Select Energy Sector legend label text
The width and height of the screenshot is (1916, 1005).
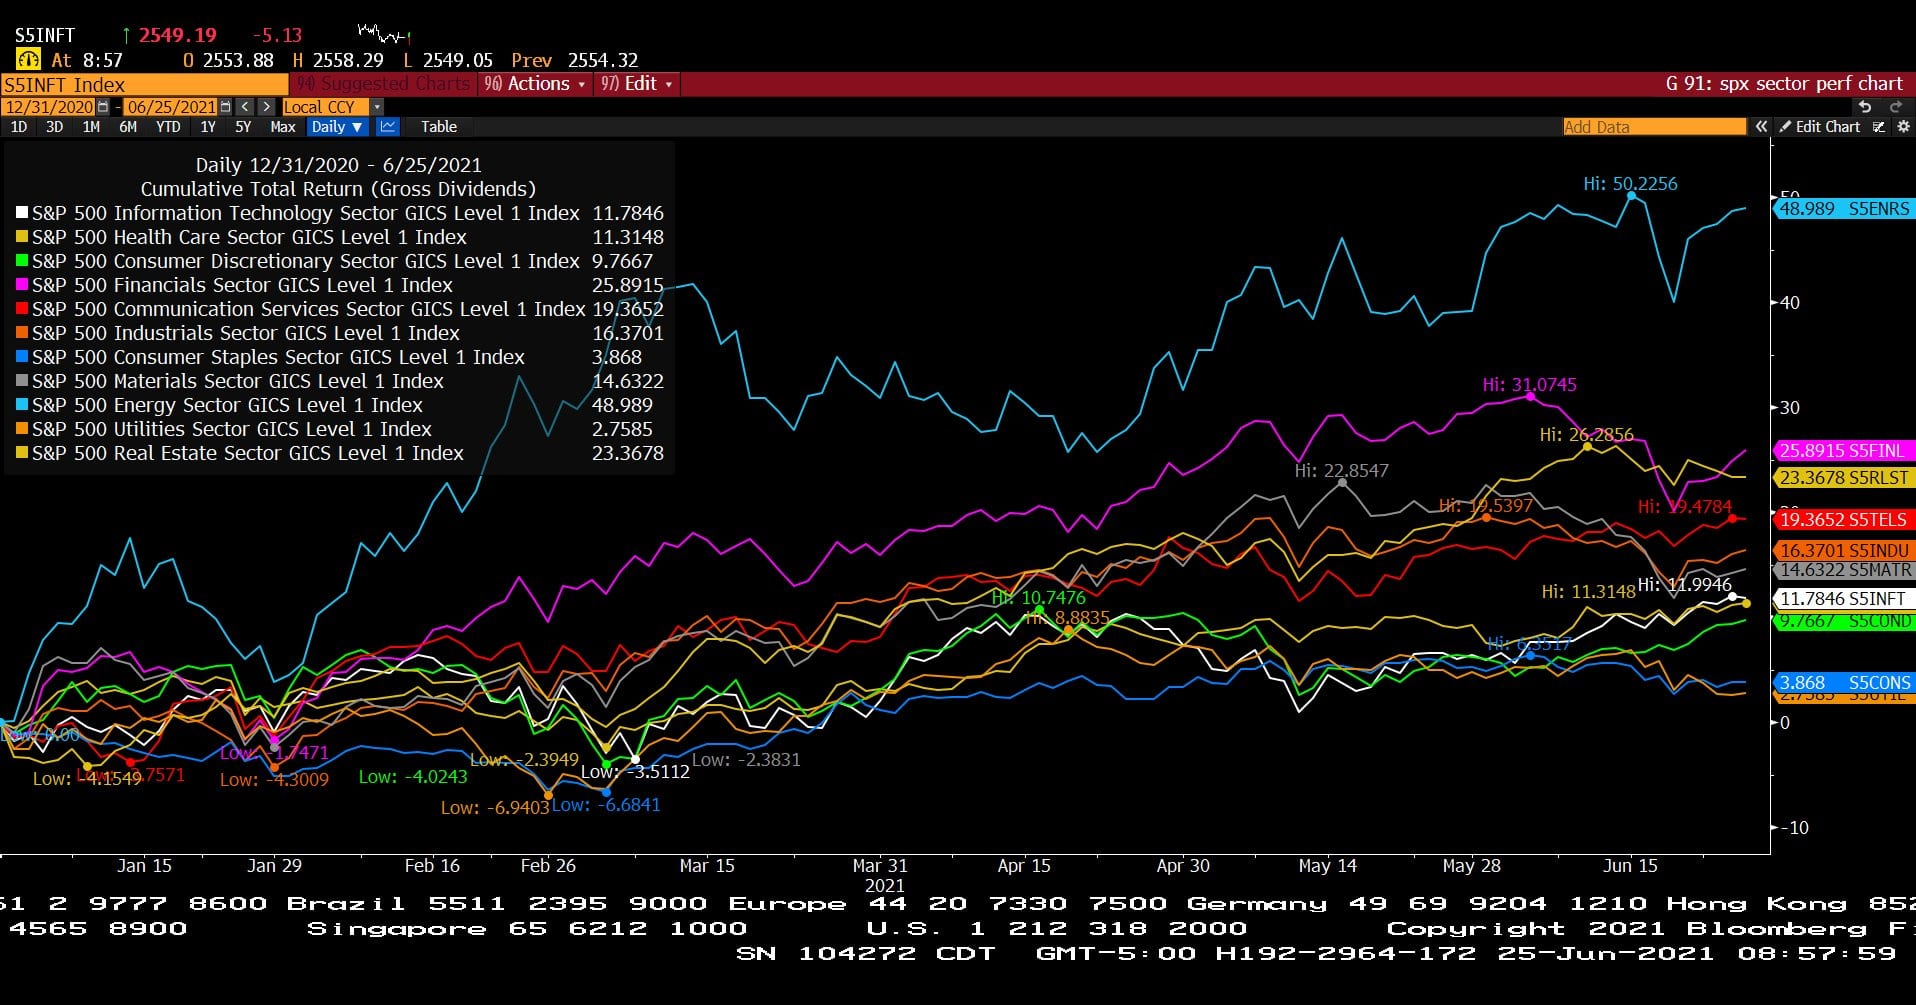click(x=228, y=405)
